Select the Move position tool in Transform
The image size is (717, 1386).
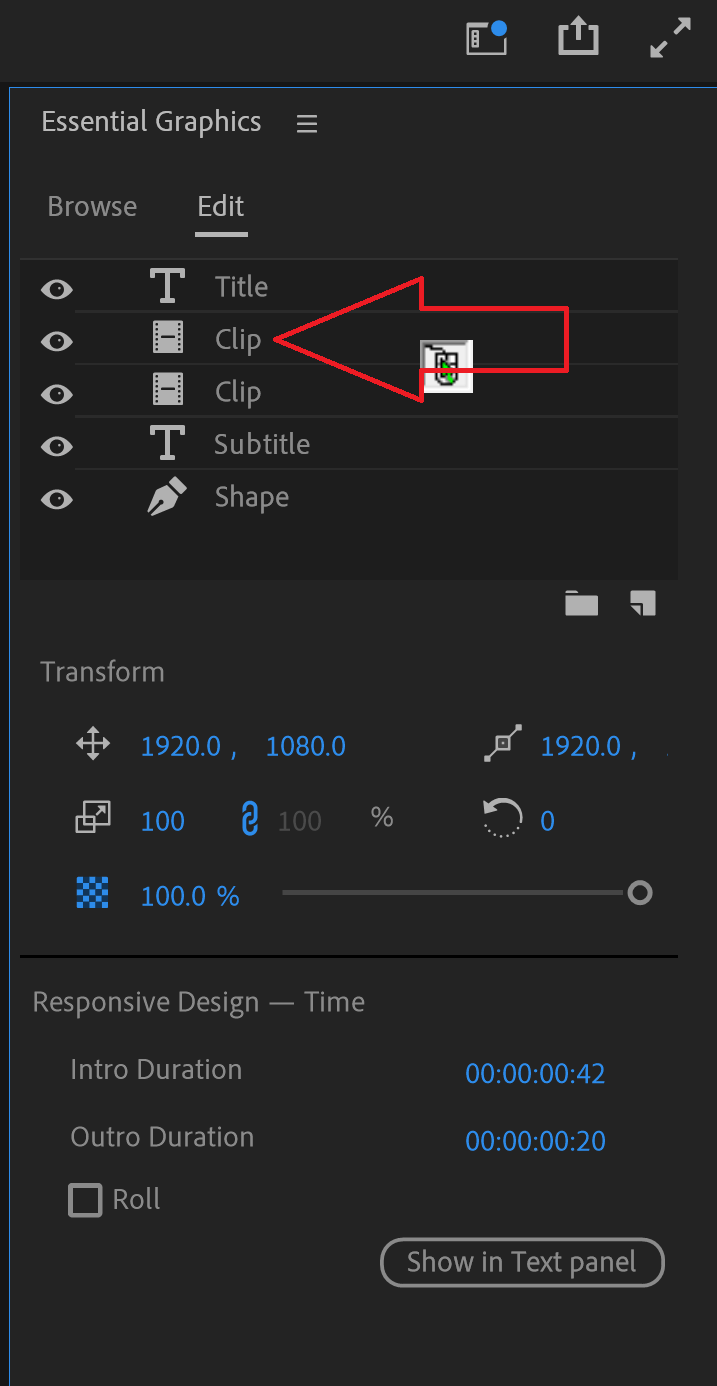coord(92,744)
